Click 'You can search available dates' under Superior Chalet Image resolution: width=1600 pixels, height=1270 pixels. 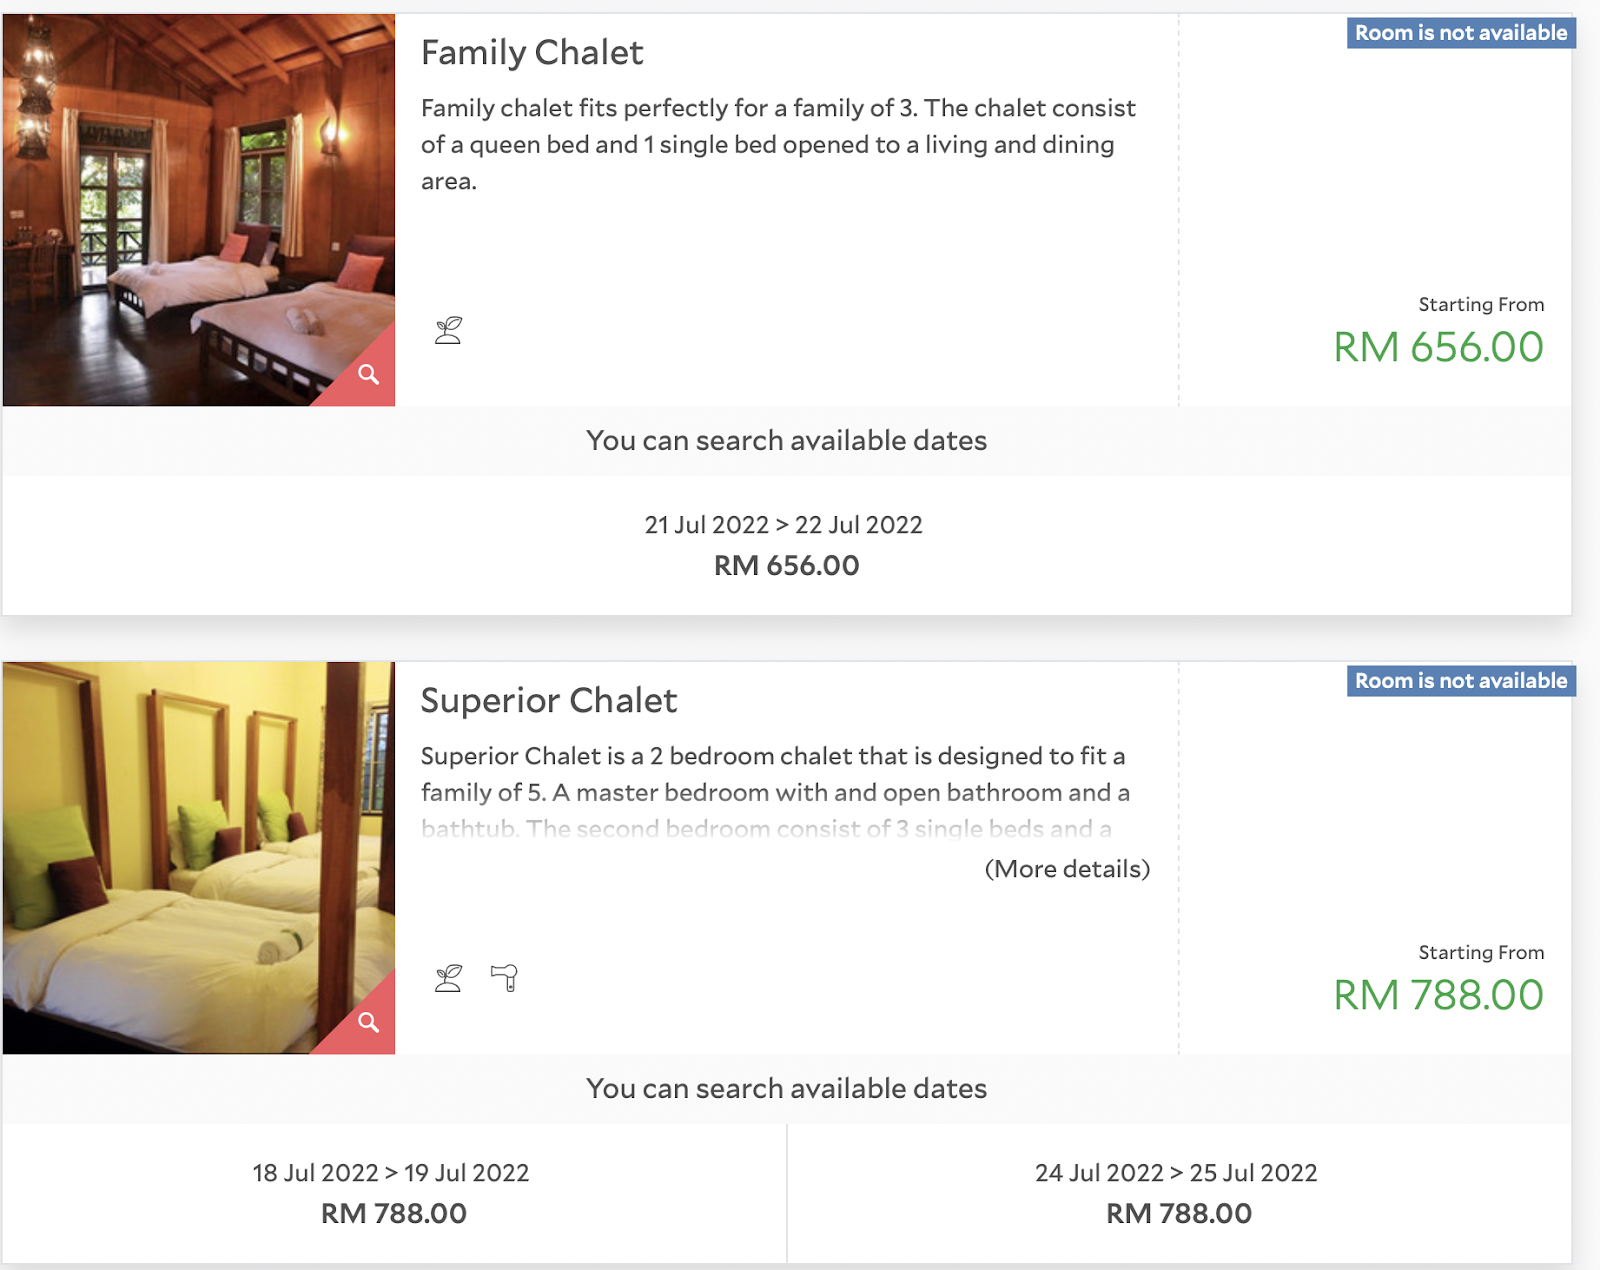point(786,1089)
